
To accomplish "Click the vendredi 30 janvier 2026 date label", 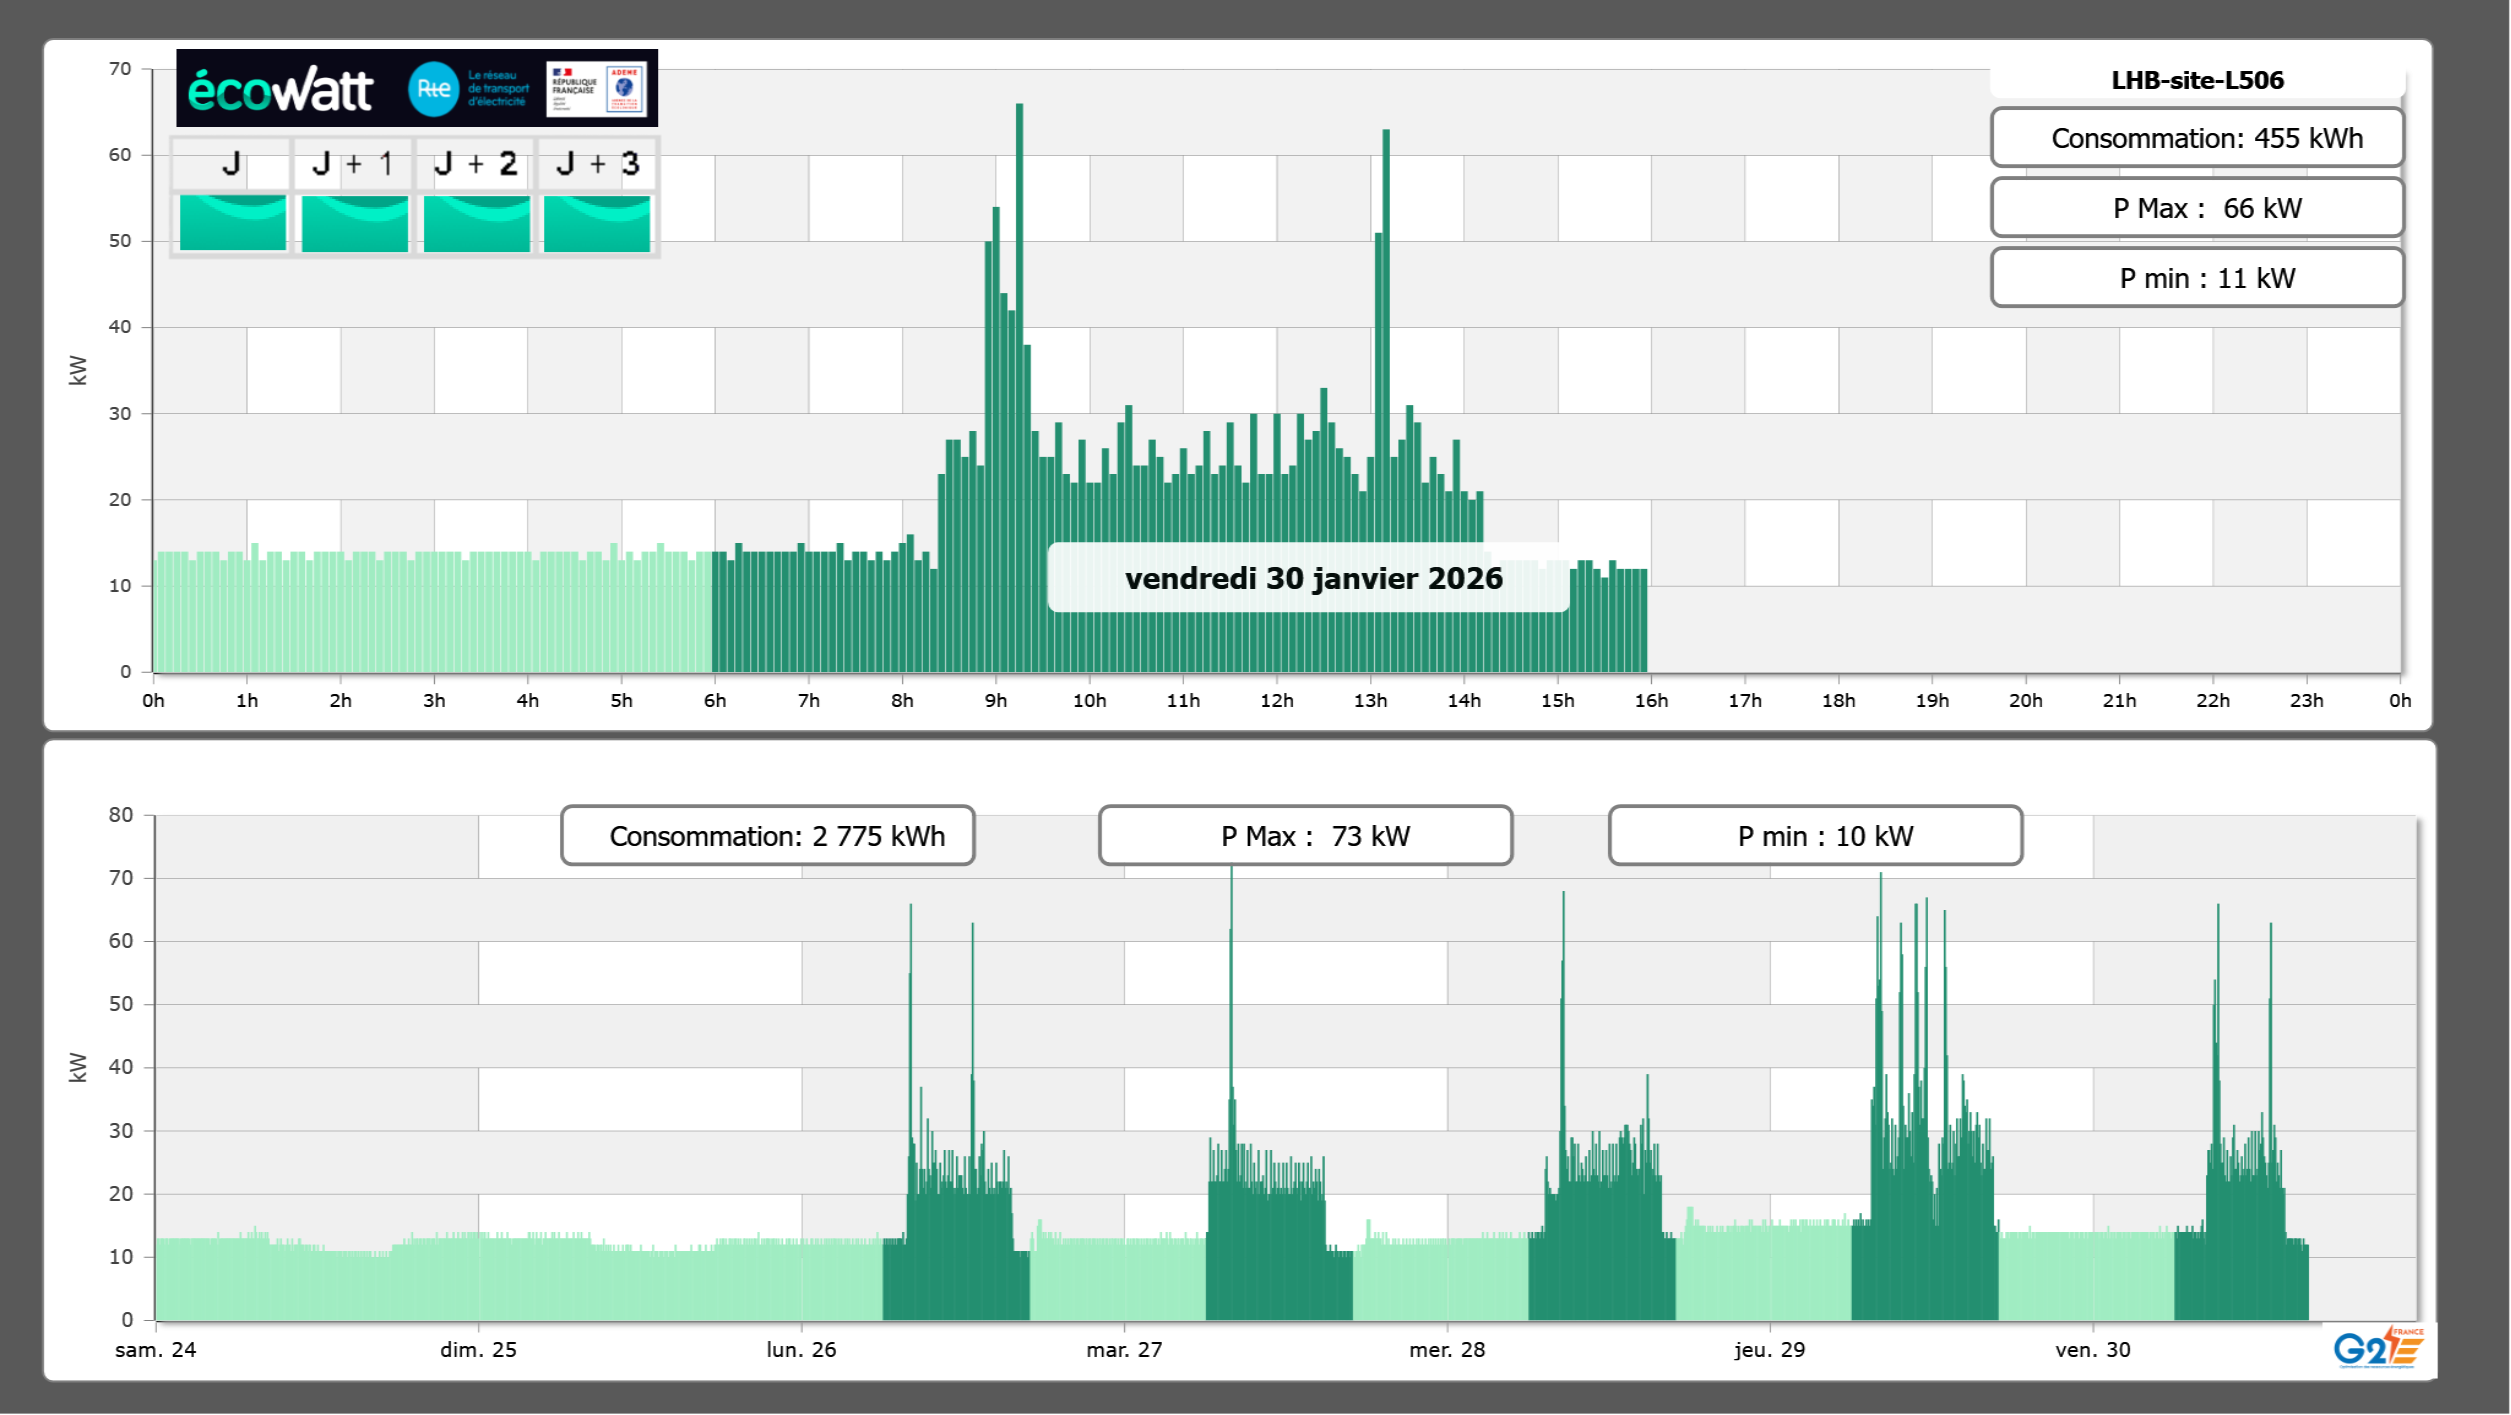I will (x=1312, y=578).
